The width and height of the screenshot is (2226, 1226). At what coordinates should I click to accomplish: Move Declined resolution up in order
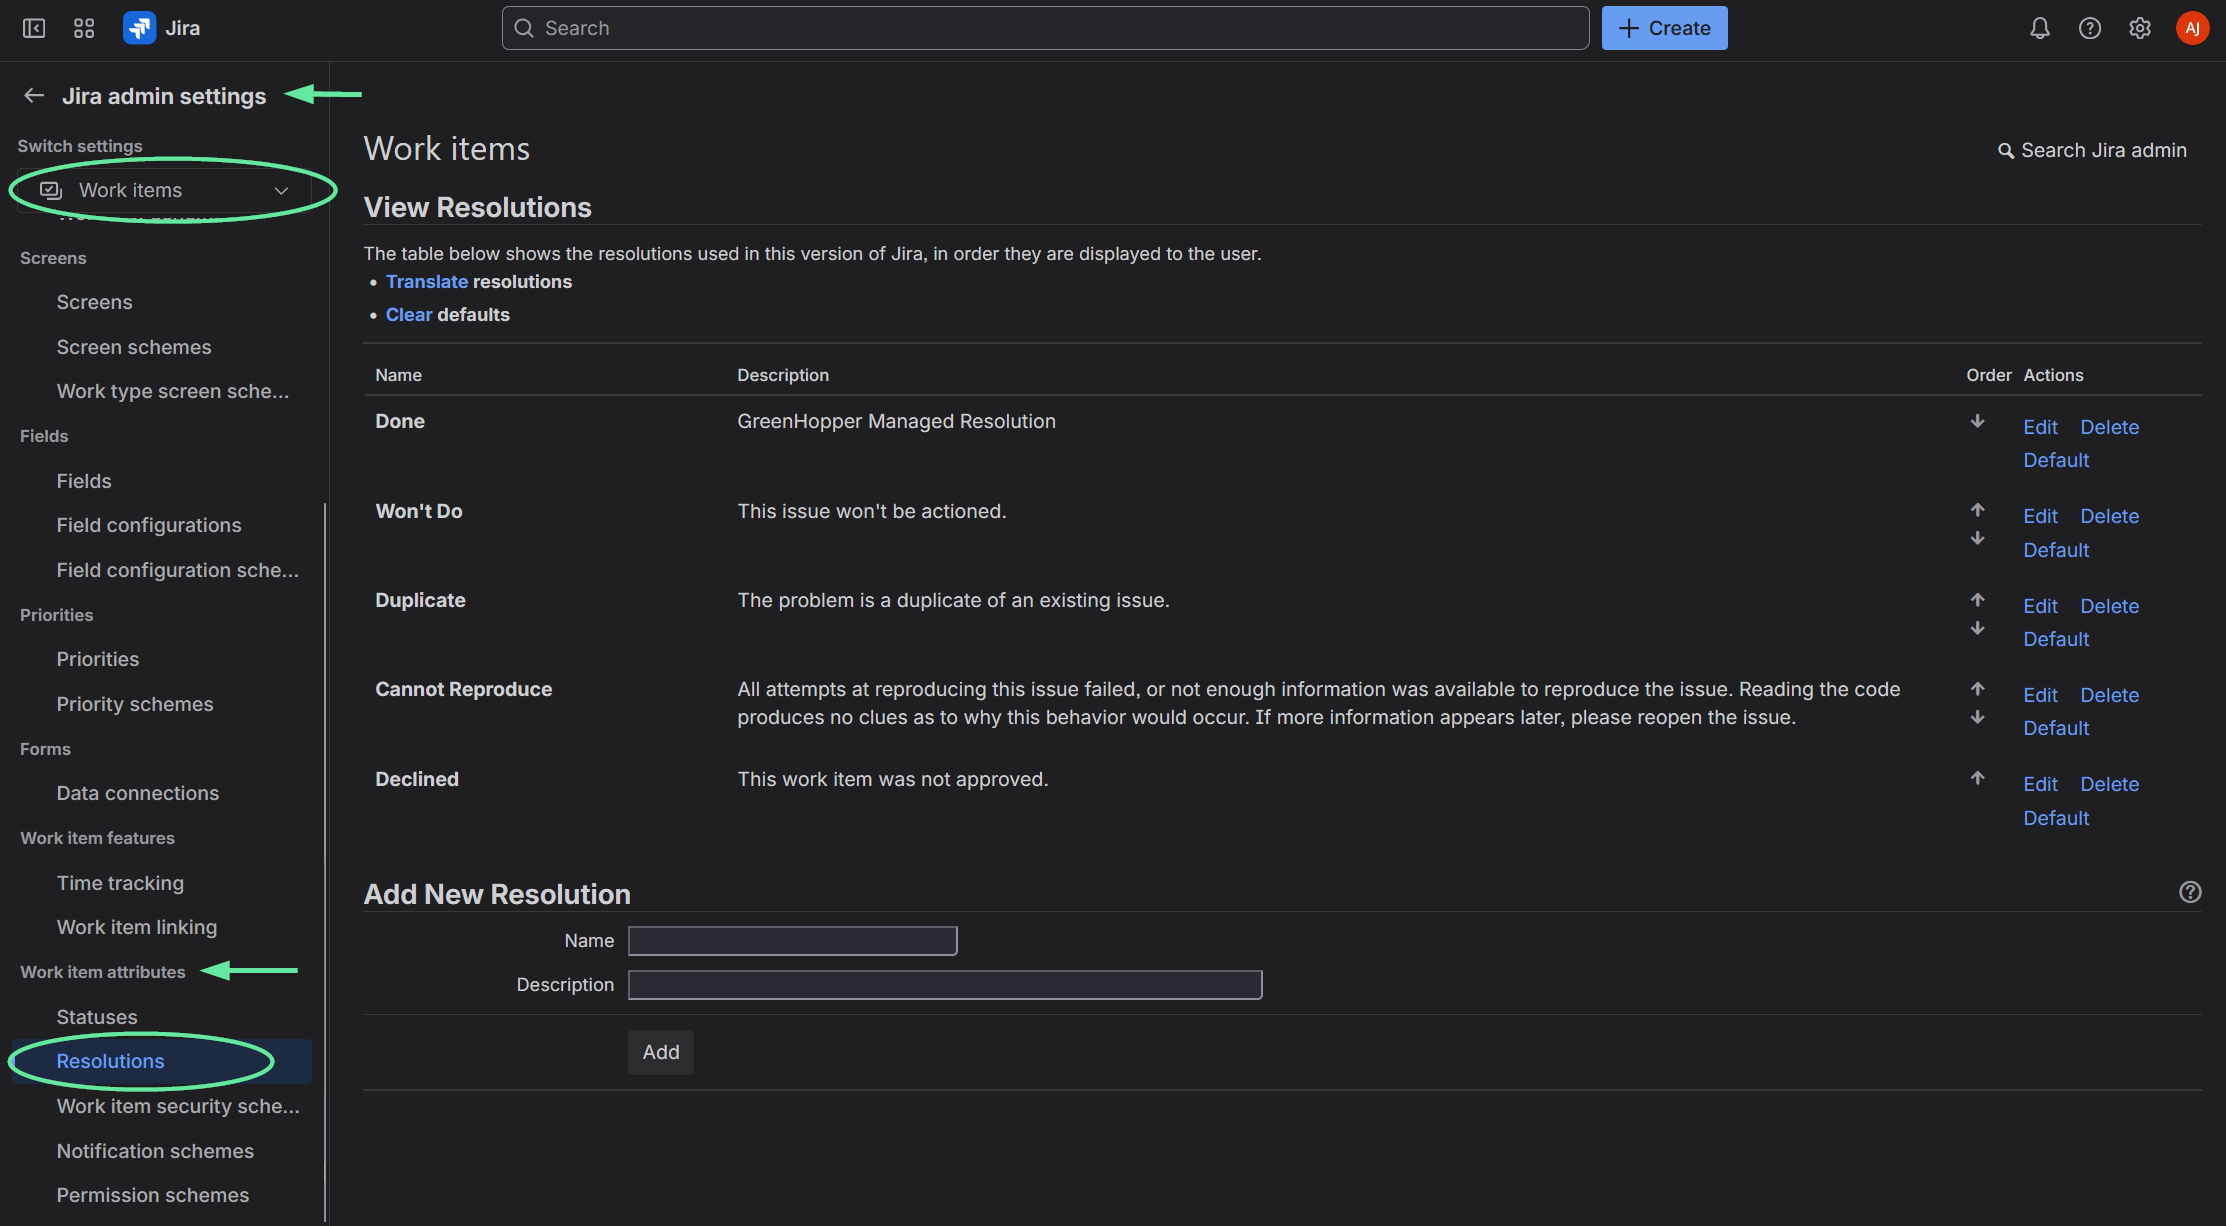pyautogui.click(x=1977, y=778)
